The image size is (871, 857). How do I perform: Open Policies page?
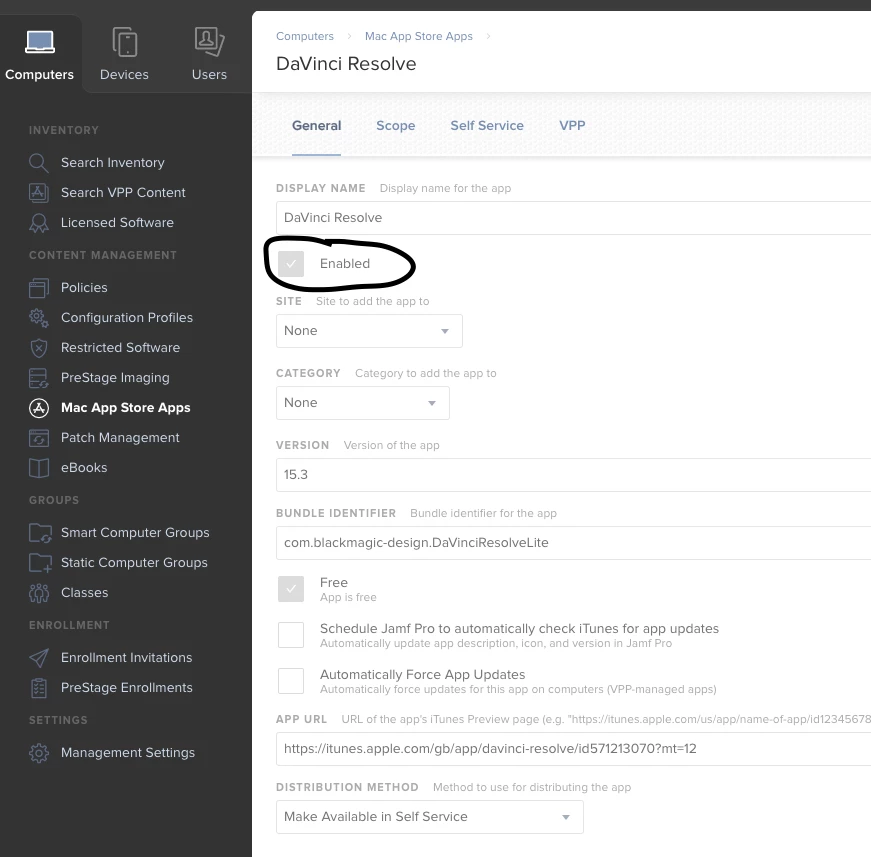coord(84,288)
